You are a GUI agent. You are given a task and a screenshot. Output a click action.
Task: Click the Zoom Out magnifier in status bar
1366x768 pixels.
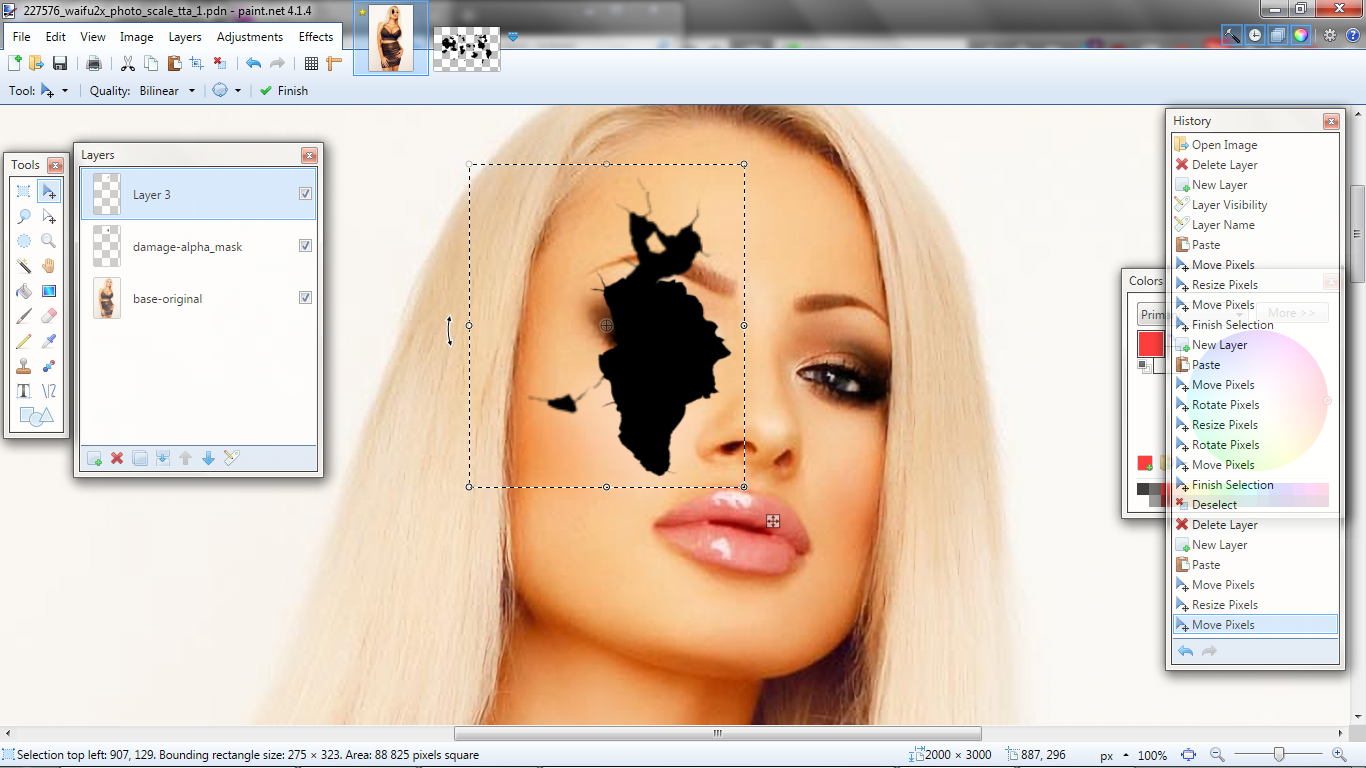1217,755
